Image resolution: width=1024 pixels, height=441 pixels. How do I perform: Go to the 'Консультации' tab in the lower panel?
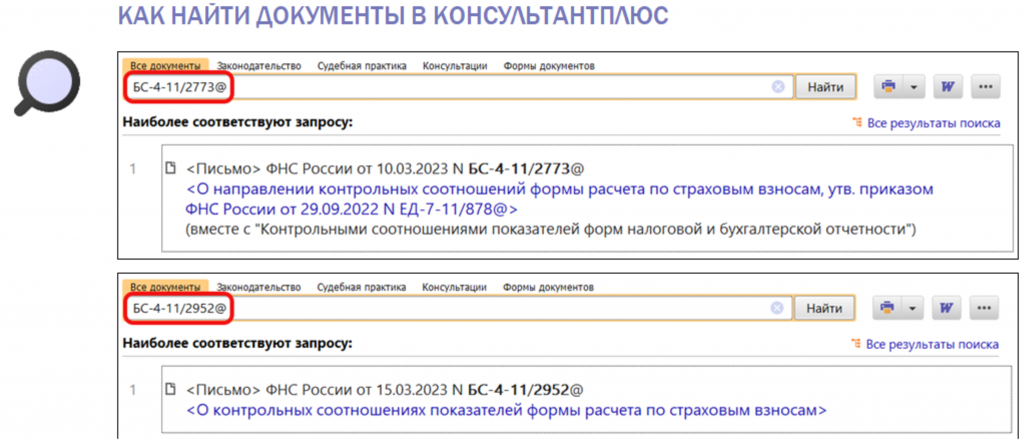(455, 287)
